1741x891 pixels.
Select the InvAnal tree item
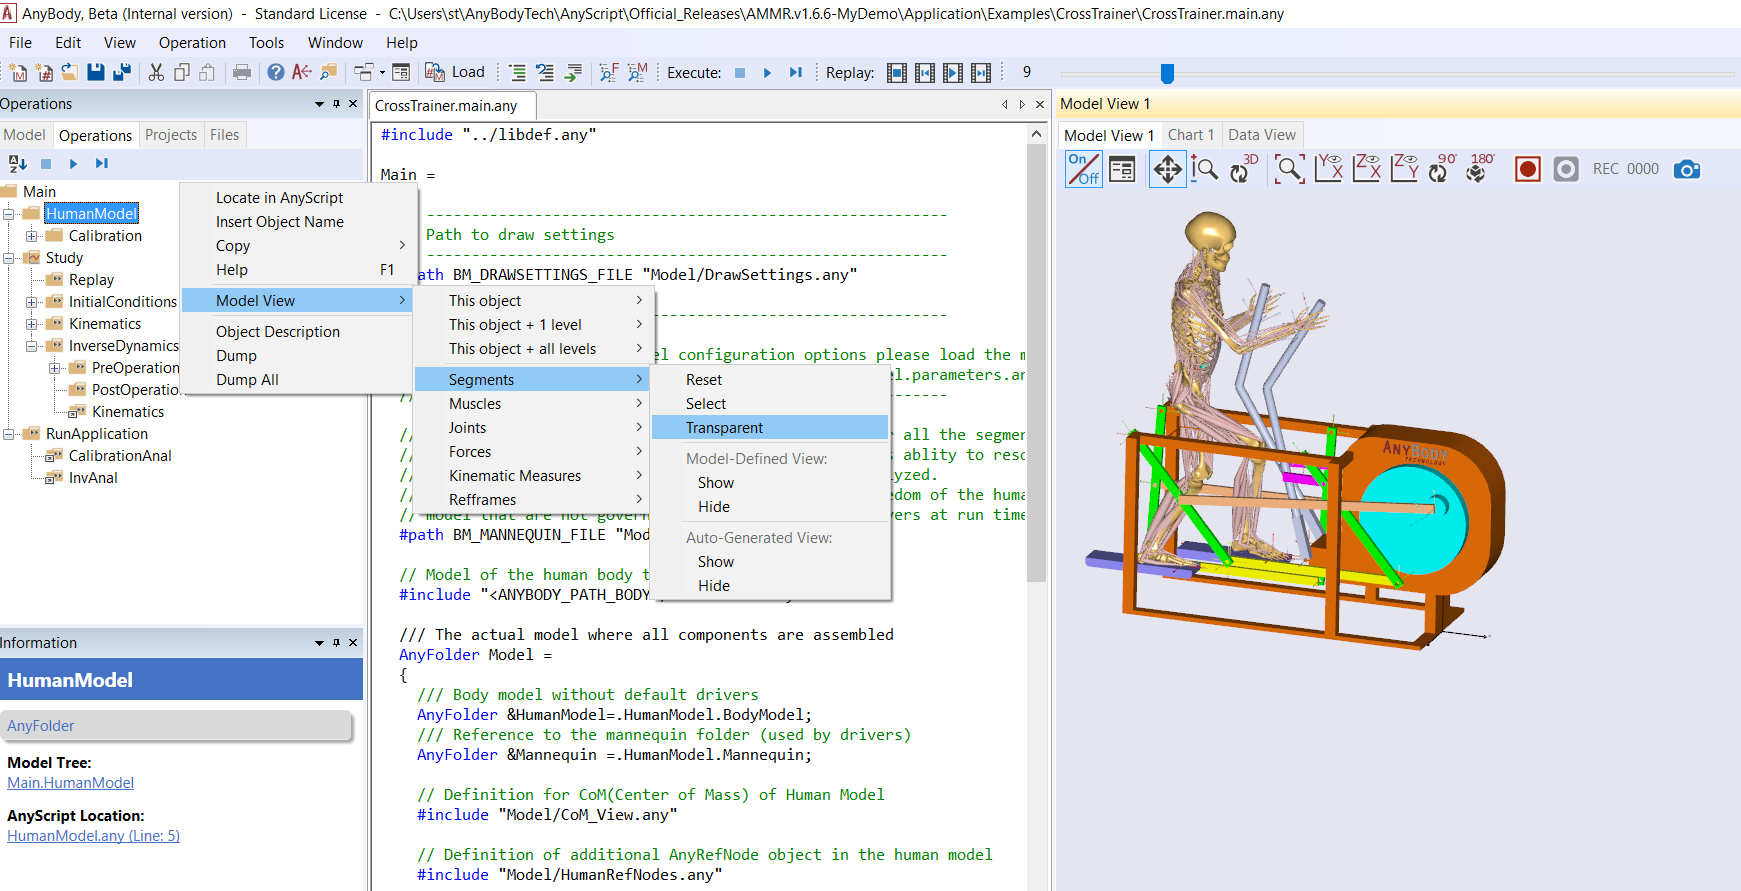[93, 478]
